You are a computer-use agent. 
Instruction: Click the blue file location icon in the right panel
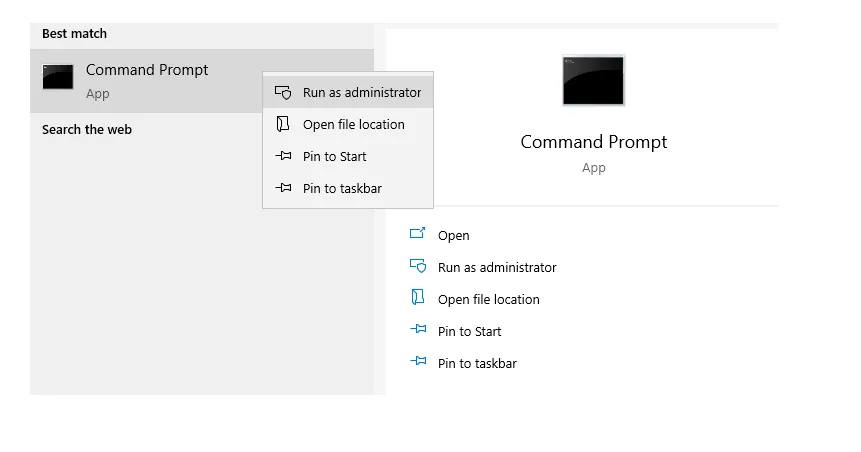point(418,297)
